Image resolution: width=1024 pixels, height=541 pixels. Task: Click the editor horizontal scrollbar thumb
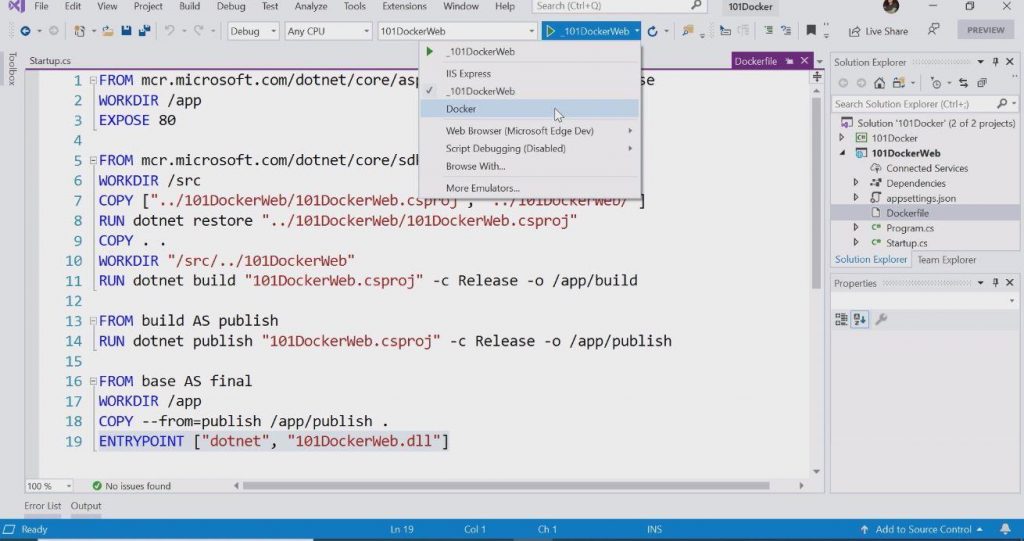pyautogui.click(x=506, y=486)
